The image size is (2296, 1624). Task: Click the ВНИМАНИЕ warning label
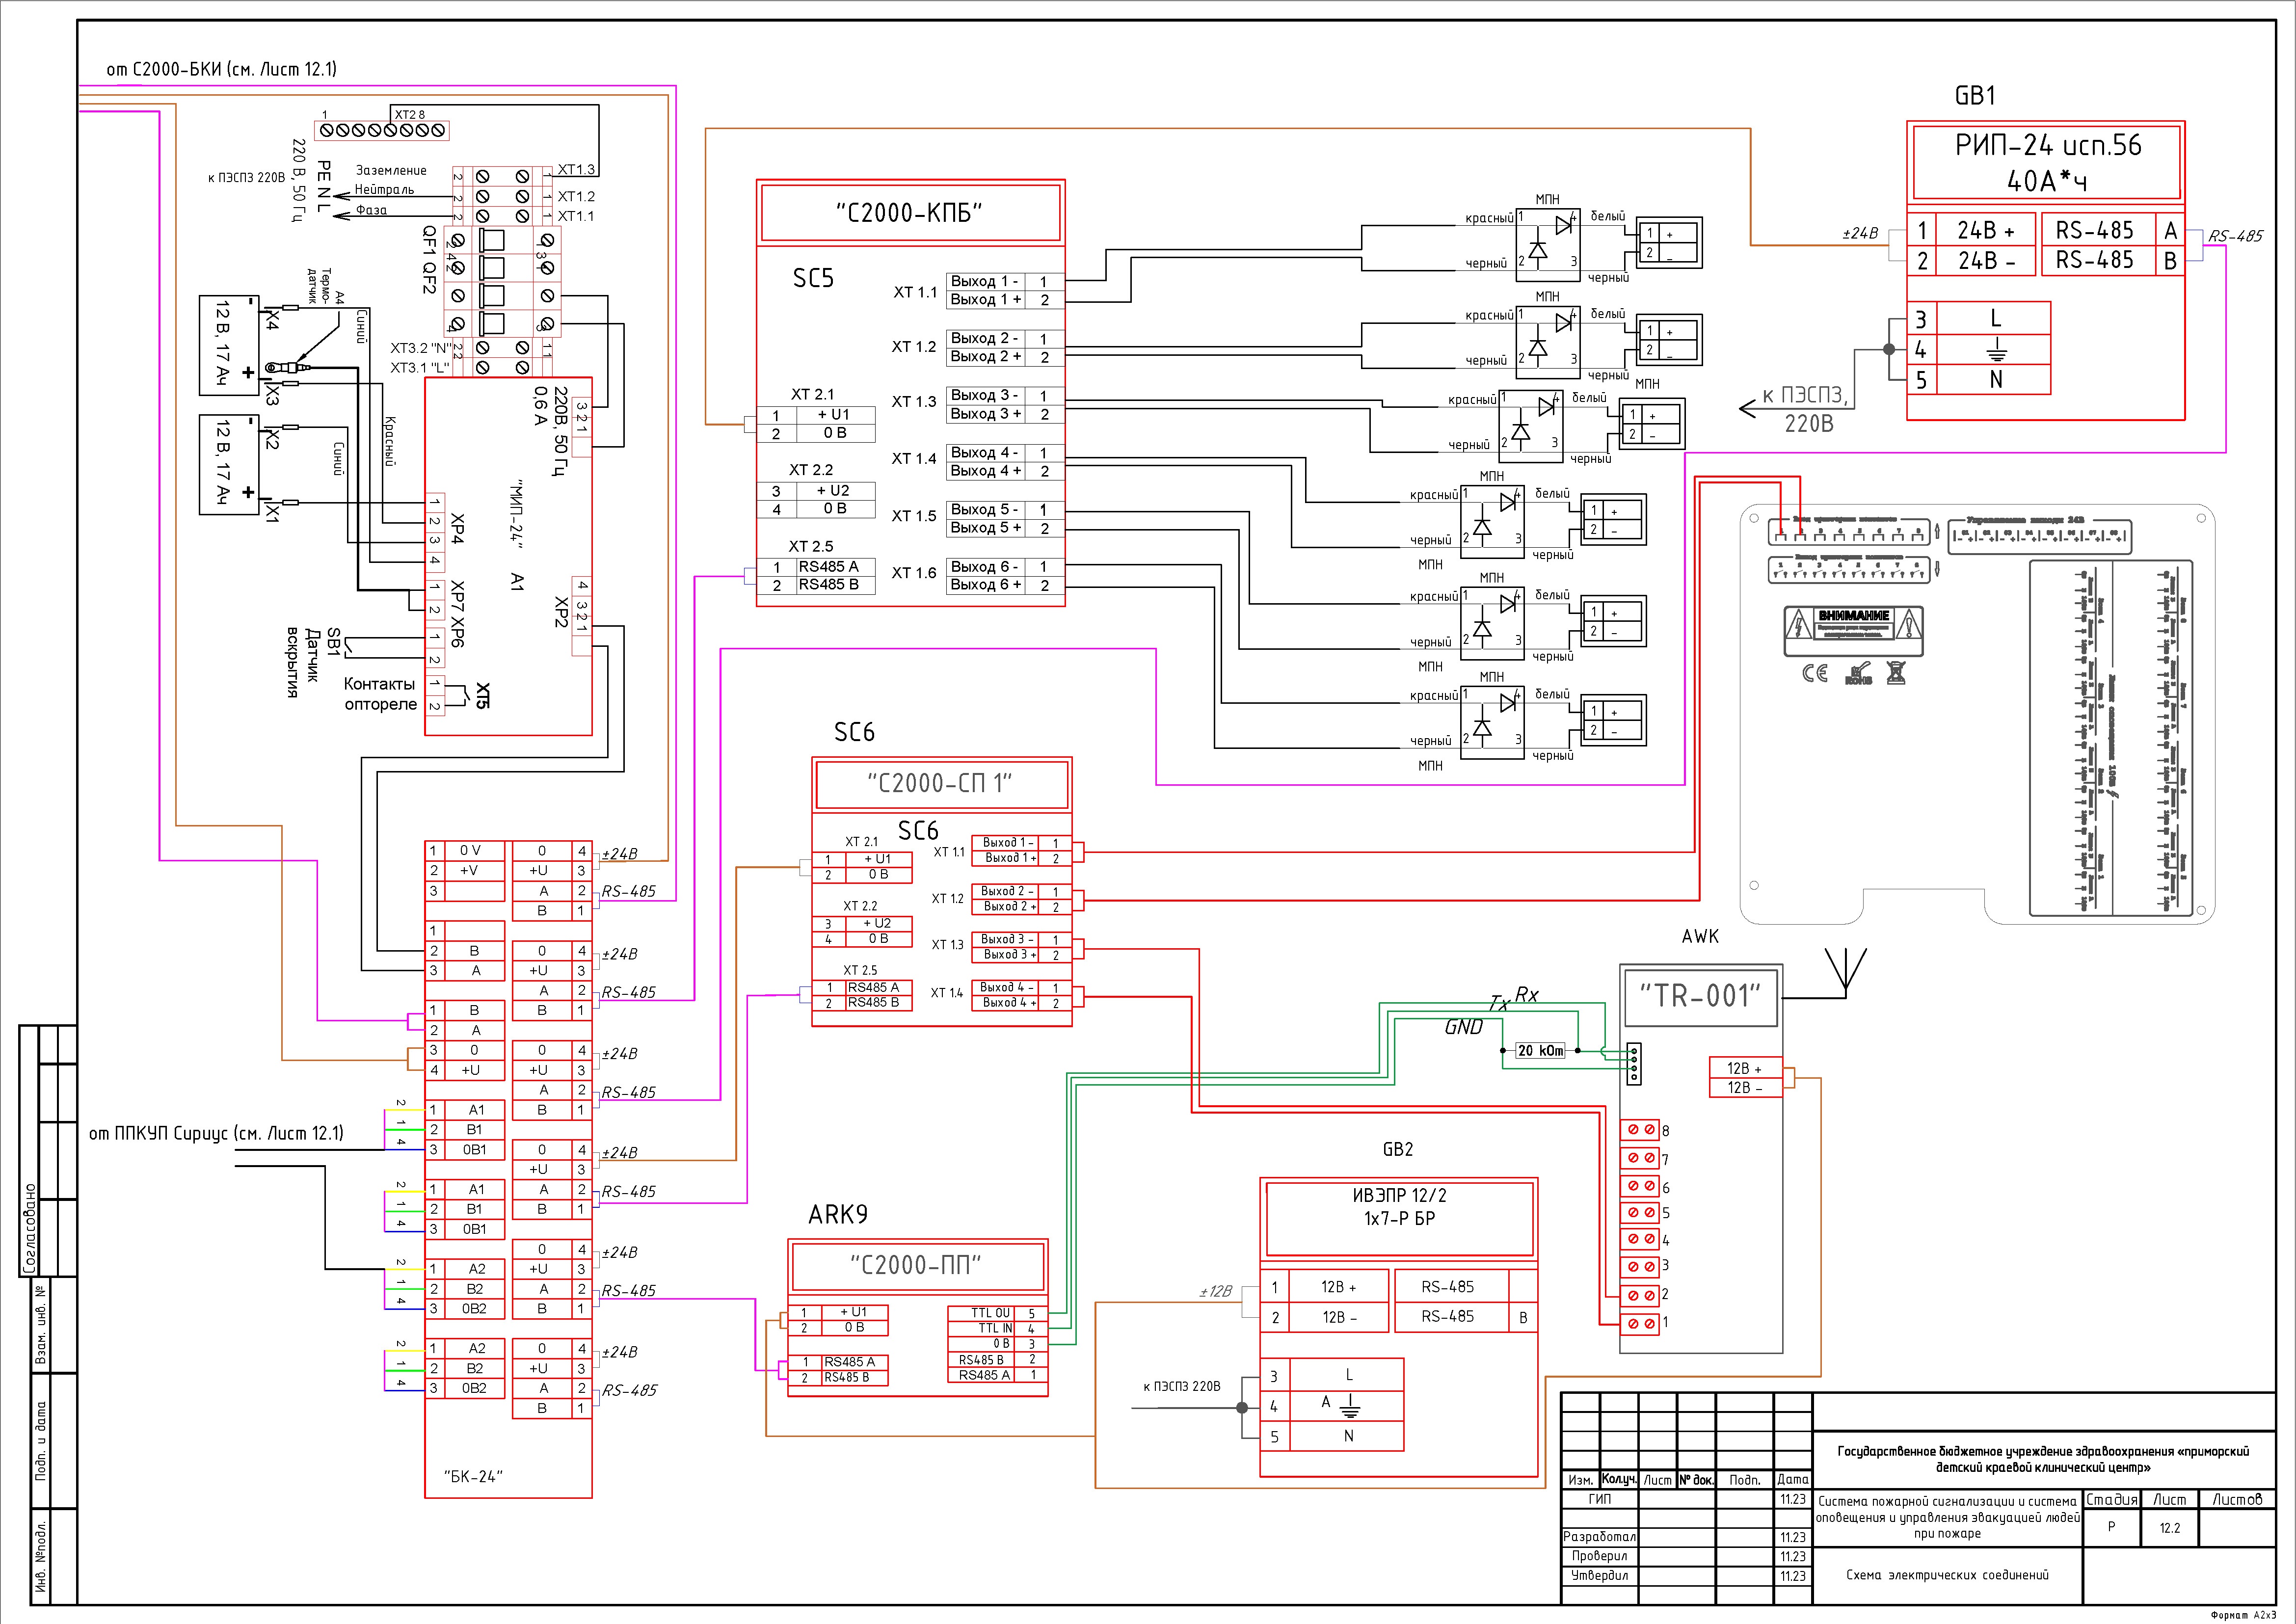1854,630
